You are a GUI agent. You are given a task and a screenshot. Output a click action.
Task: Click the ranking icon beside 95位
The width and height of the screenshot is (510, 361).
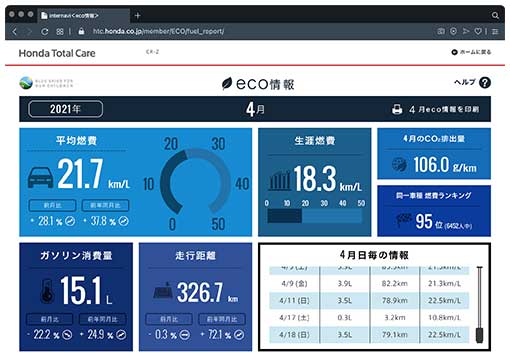tap(403, 221)
